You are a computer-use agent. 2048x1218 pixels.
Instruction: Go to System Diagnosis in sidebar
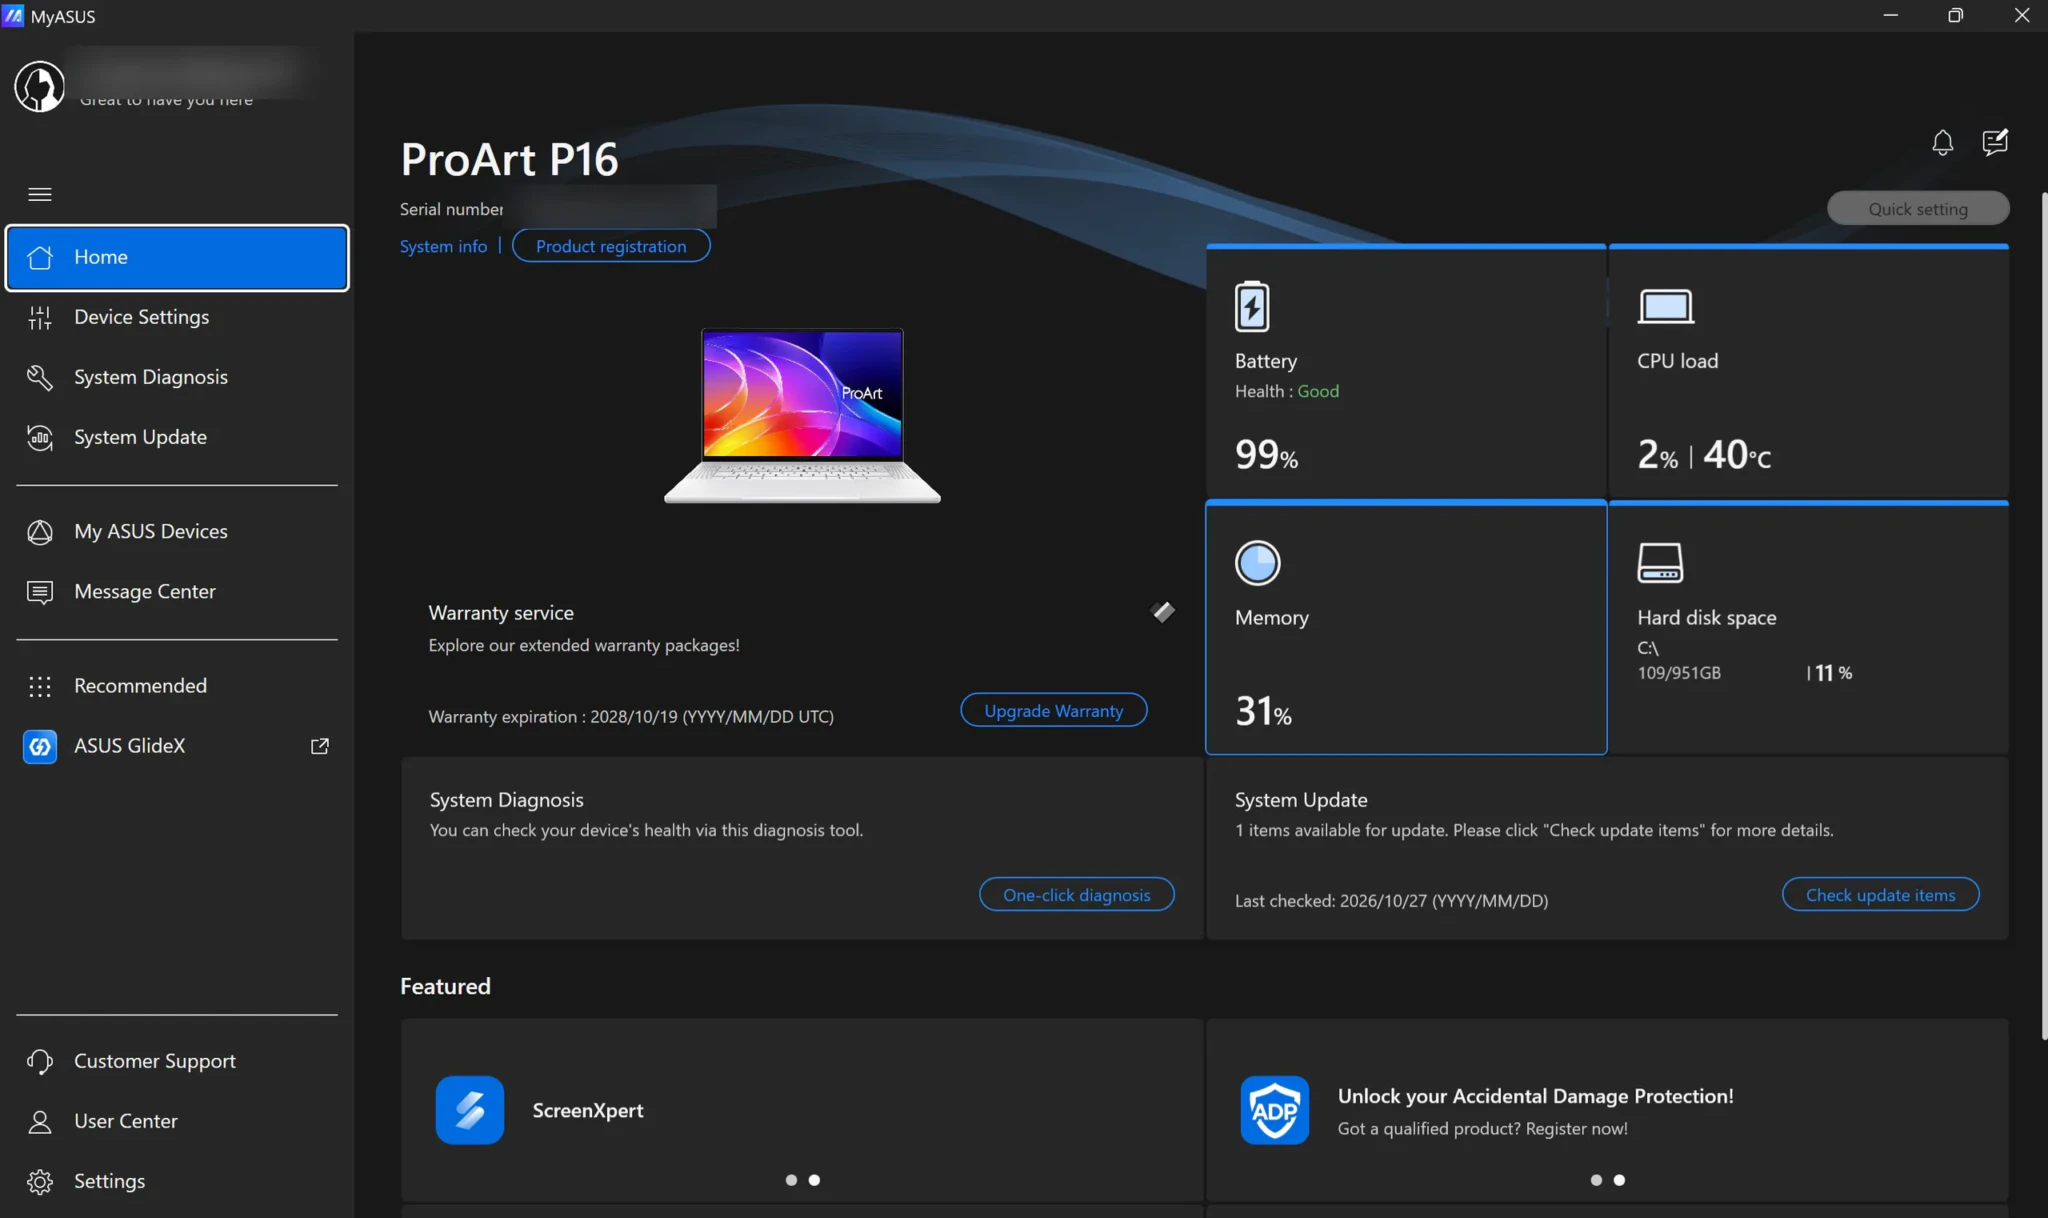tap(177, 377)
